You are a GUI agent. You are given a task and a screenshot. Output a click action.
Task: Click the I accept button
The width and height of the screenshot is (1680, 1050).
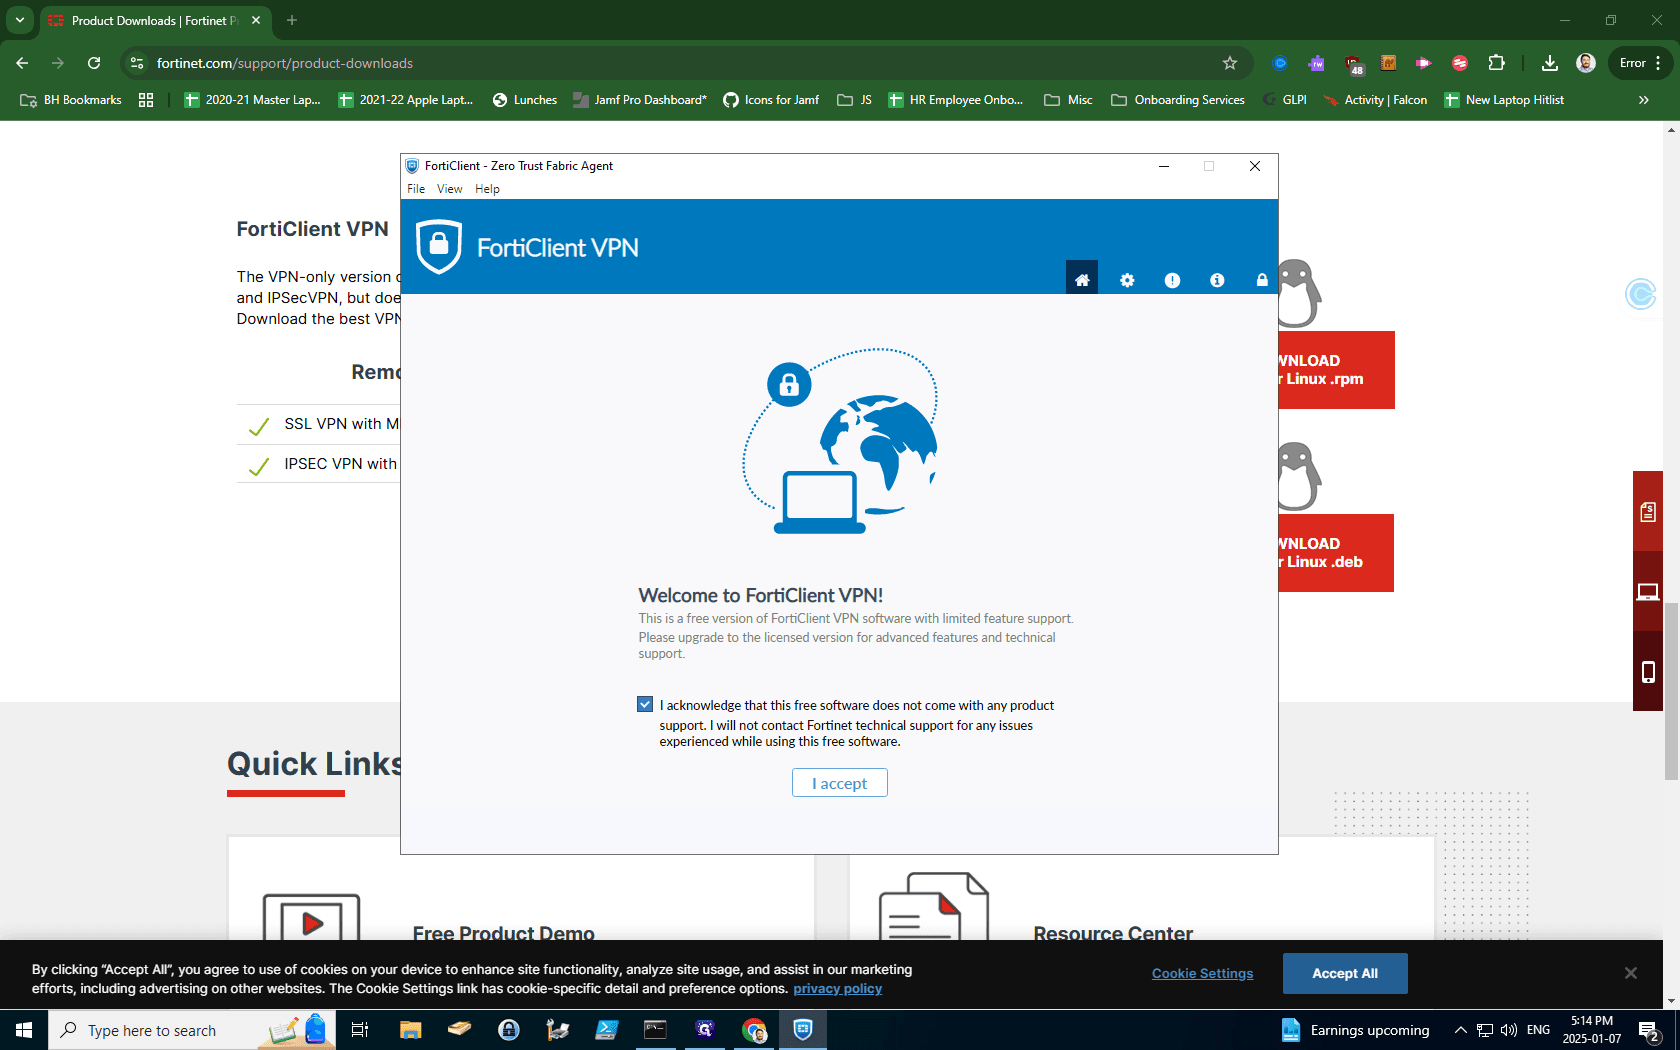tap(840, 783)
